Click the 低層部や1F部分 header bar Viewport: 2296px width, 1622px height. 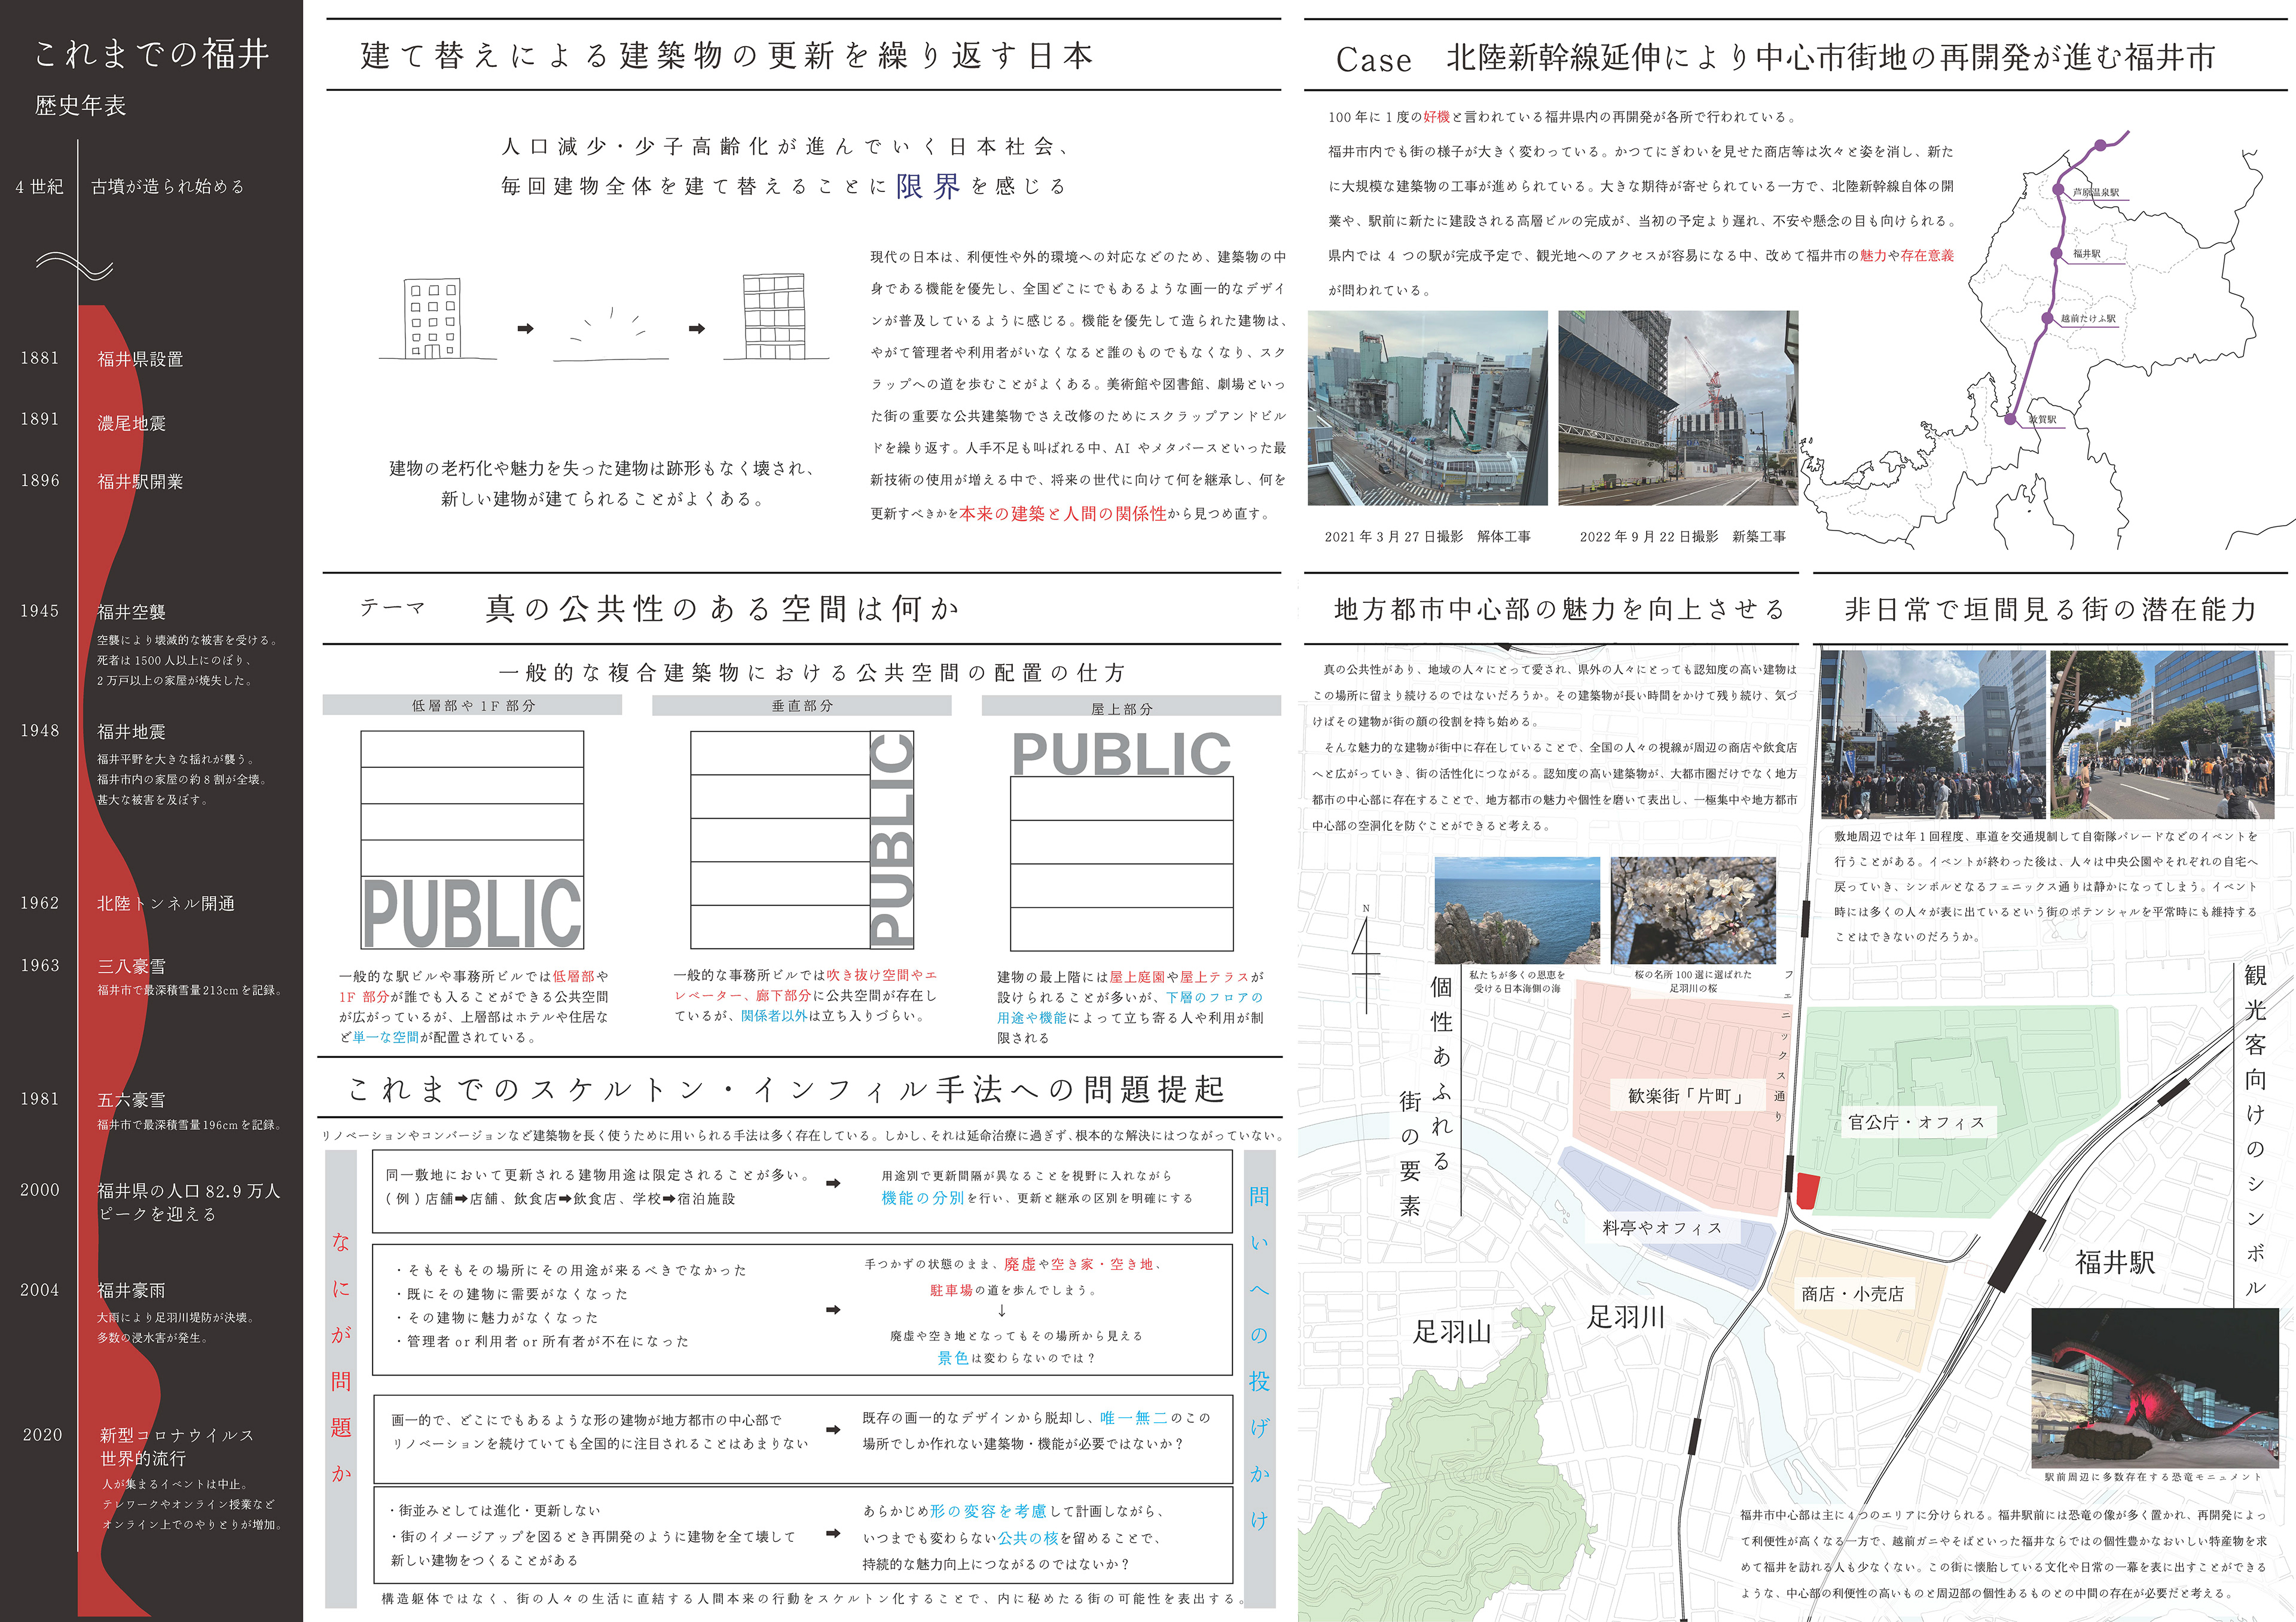pyautogui.click(x=472, y=706)
